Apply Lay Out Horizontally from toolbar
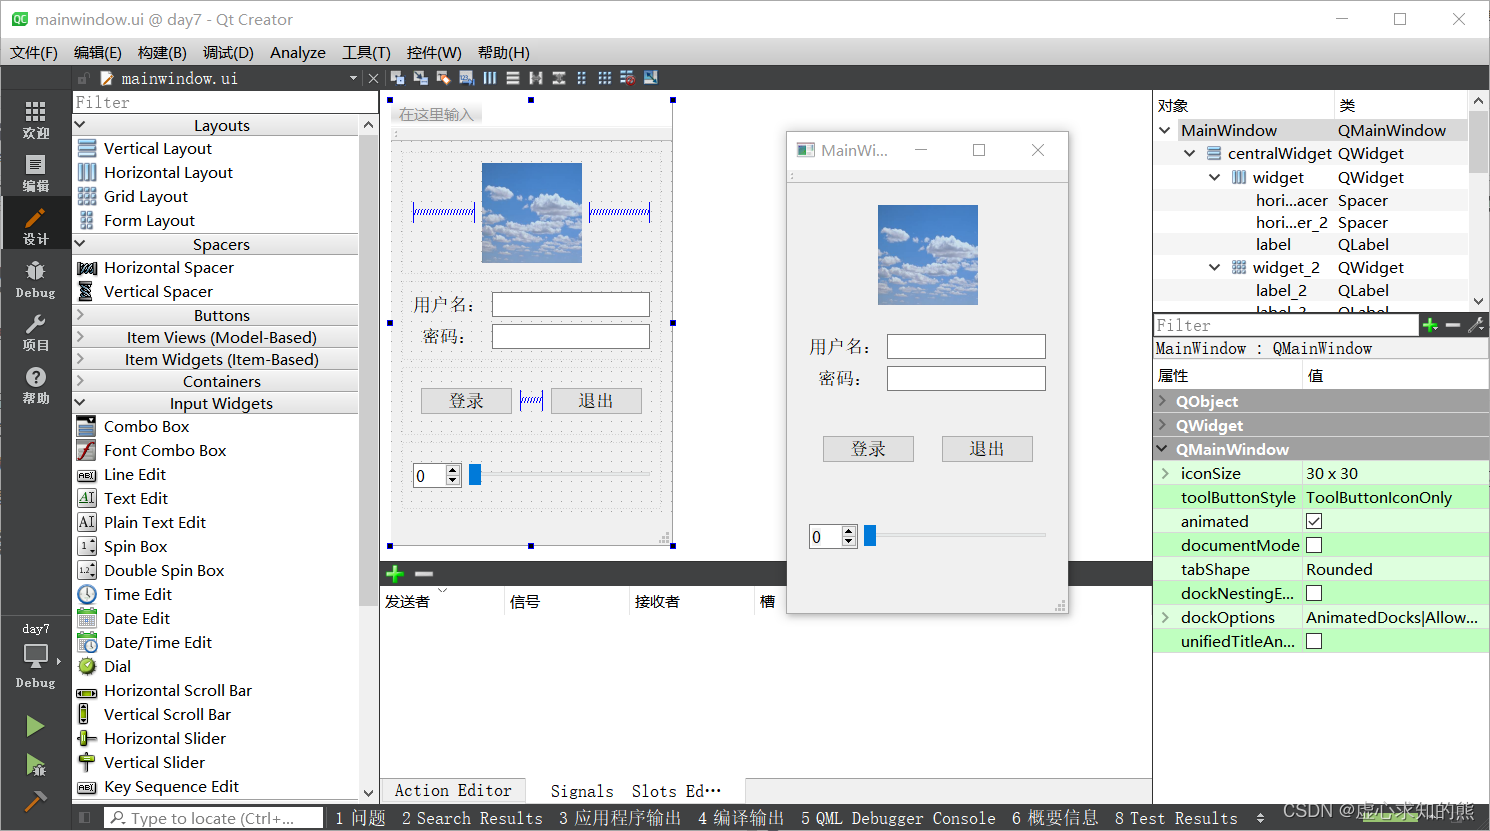The width and height of the screenshot is (1490, 831). 490,78
